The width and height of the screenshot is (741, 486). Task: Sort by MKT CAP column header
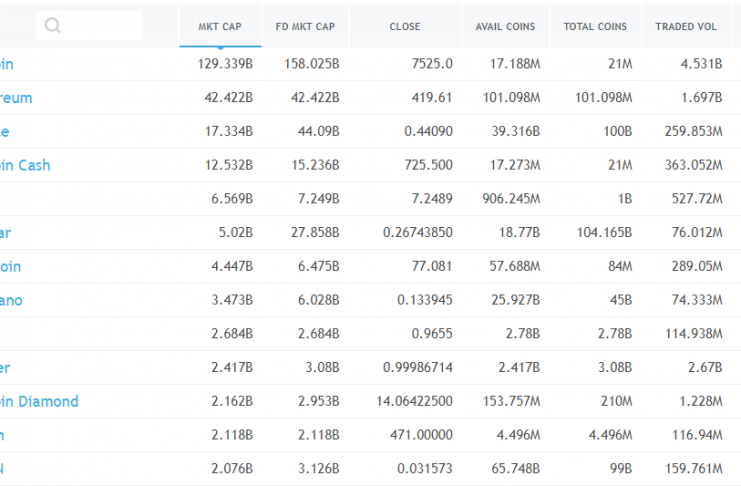(x=220, y=26)
